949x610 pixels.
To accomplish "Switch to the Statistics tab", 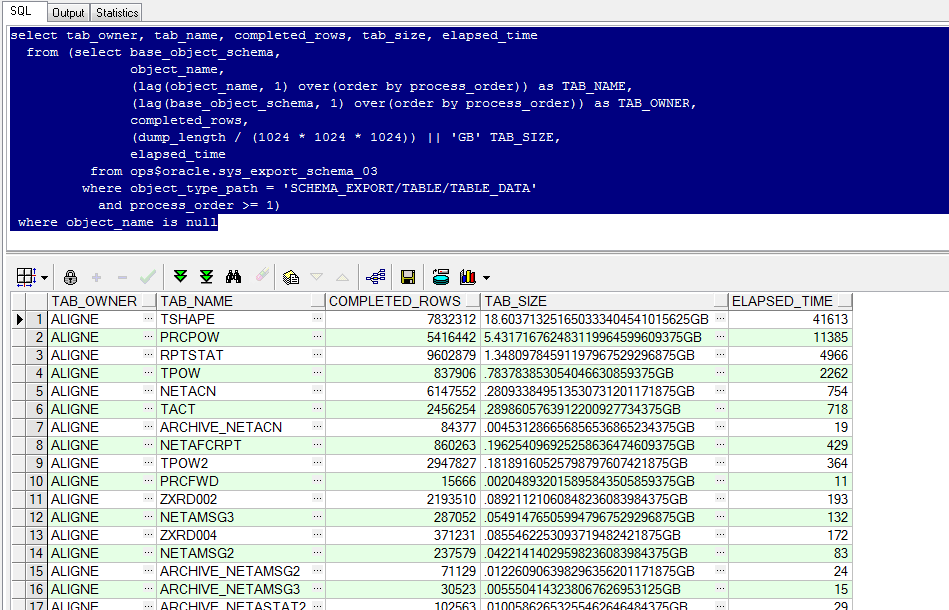I will point(116,12).
